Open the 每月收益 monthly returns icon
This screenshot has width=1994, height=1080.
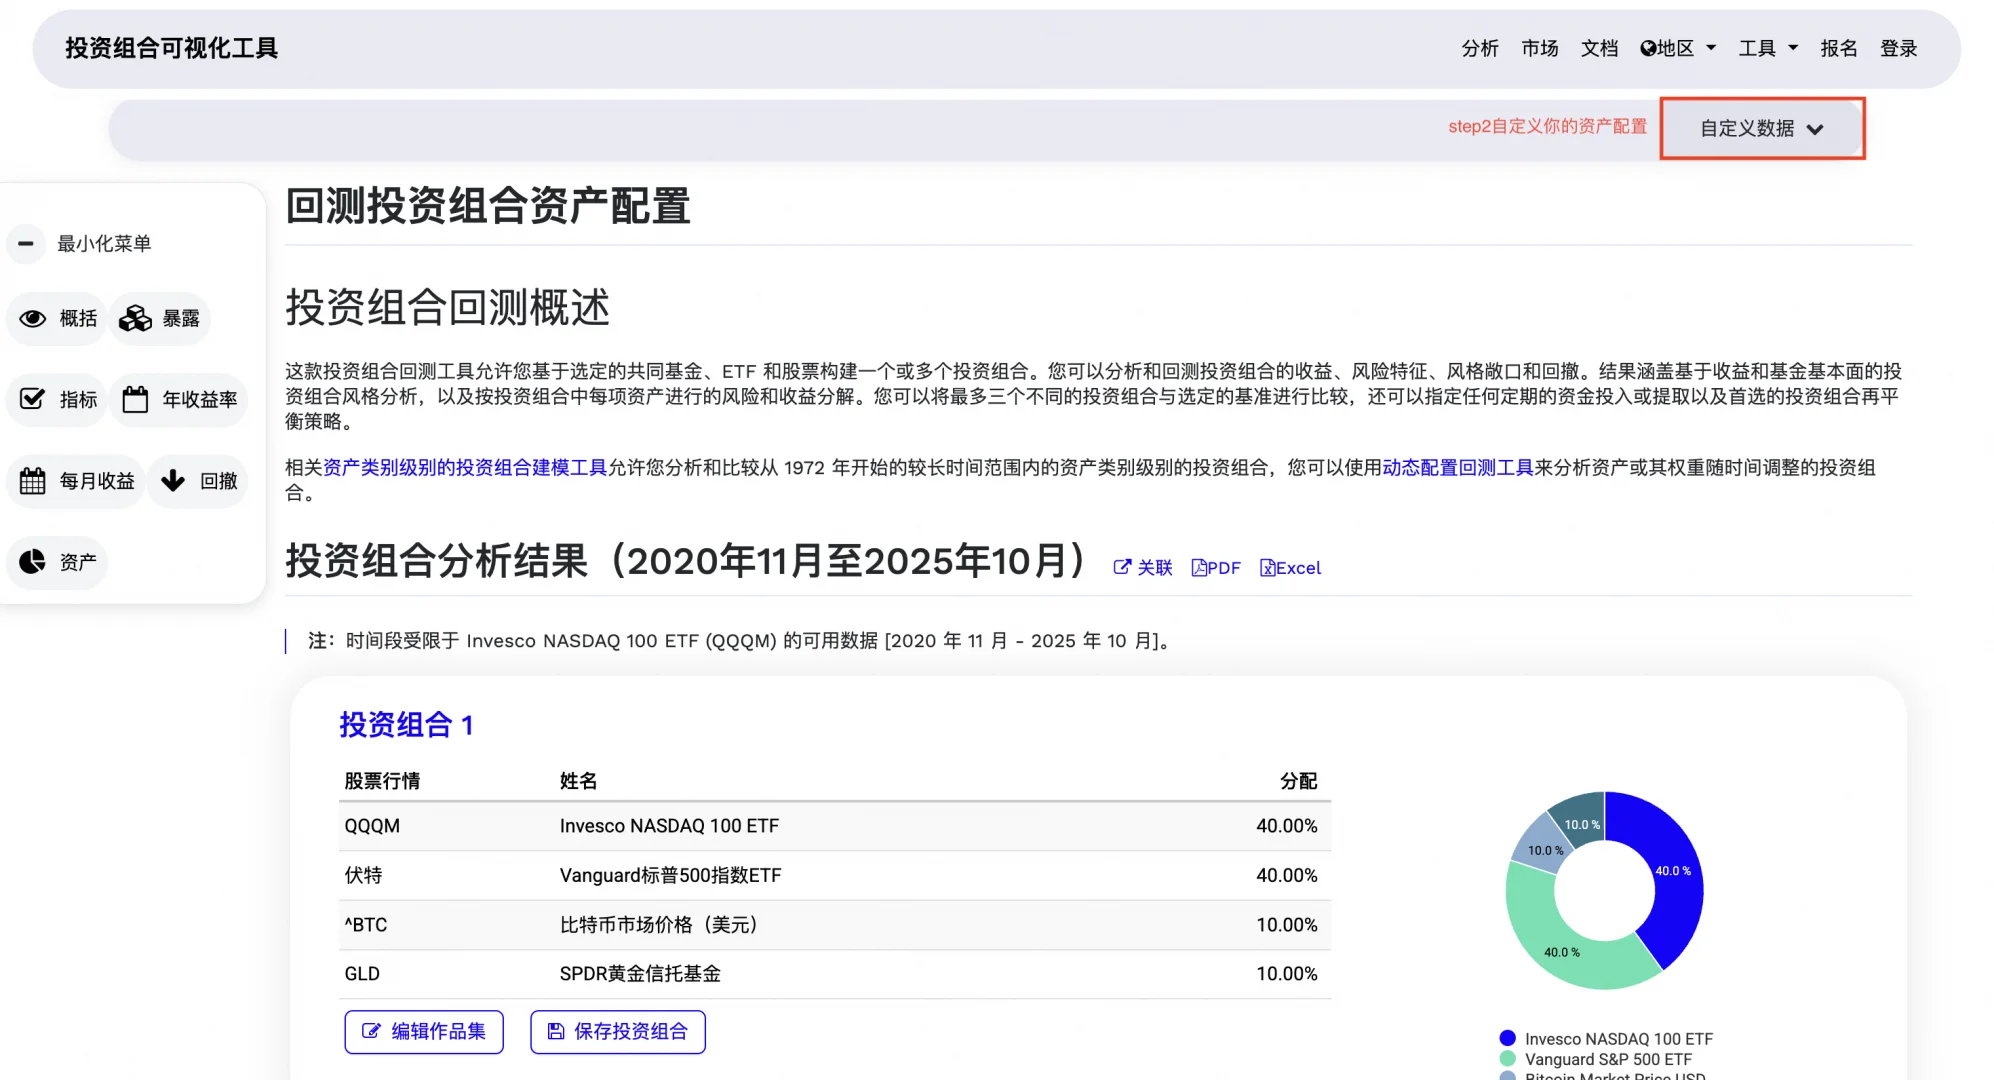pos(31,481)
